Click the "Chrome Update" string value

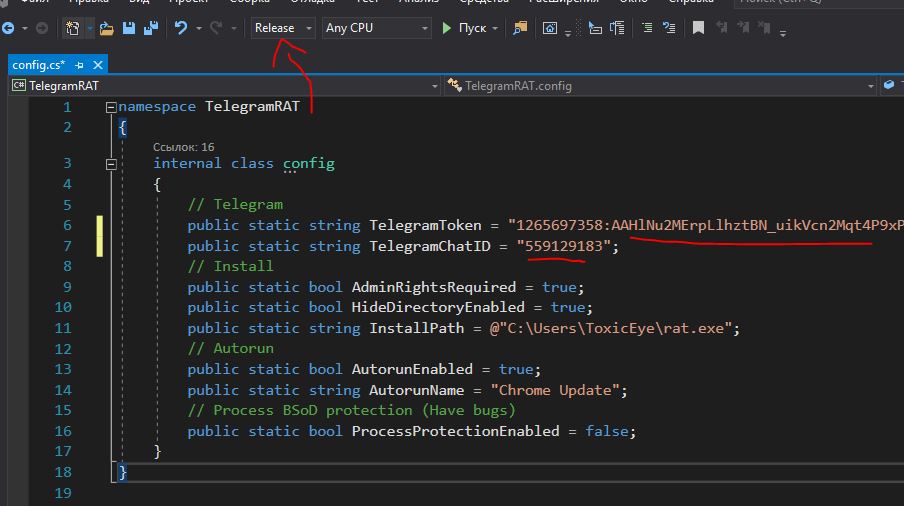[555, 390]
